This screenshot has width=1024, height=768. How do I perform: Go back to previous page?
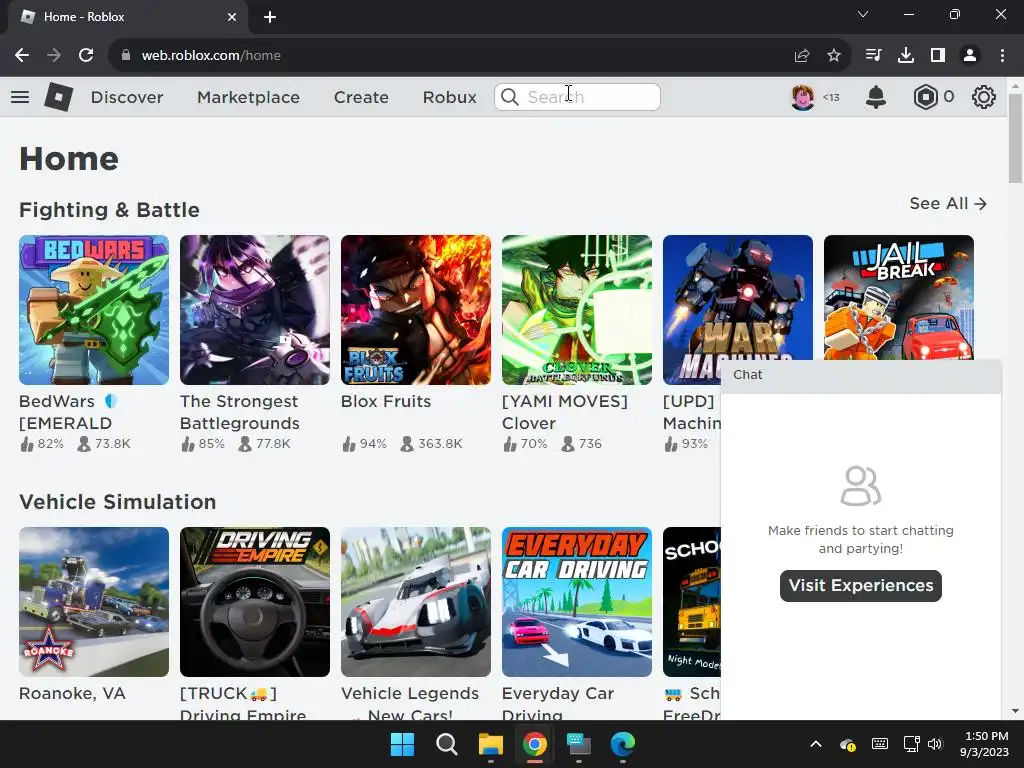tap(22, 56)
